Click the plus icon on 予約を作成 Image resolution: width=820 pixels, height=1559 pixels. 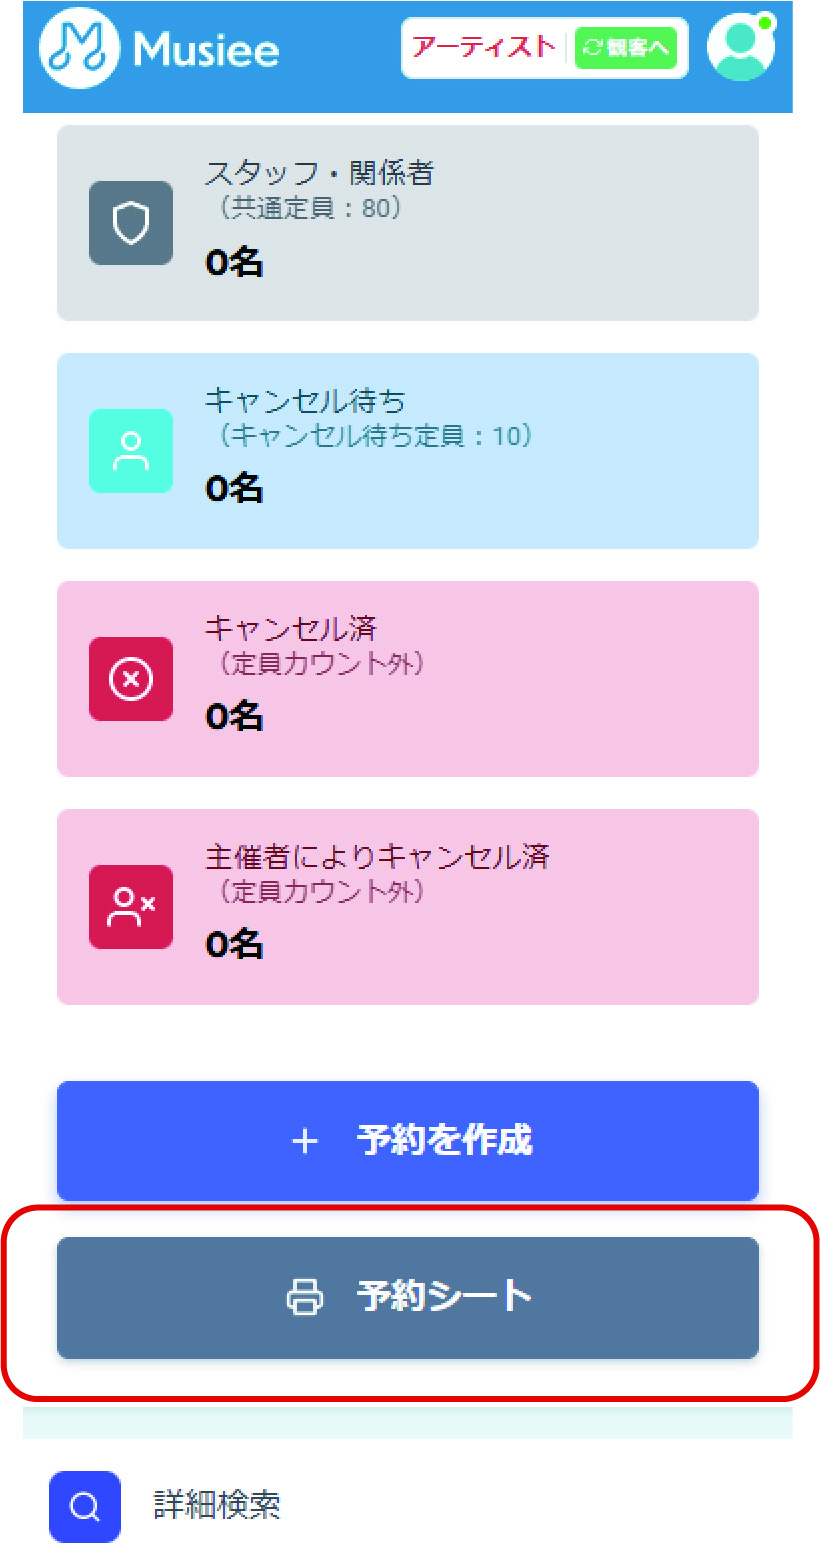pos(305,1141)
